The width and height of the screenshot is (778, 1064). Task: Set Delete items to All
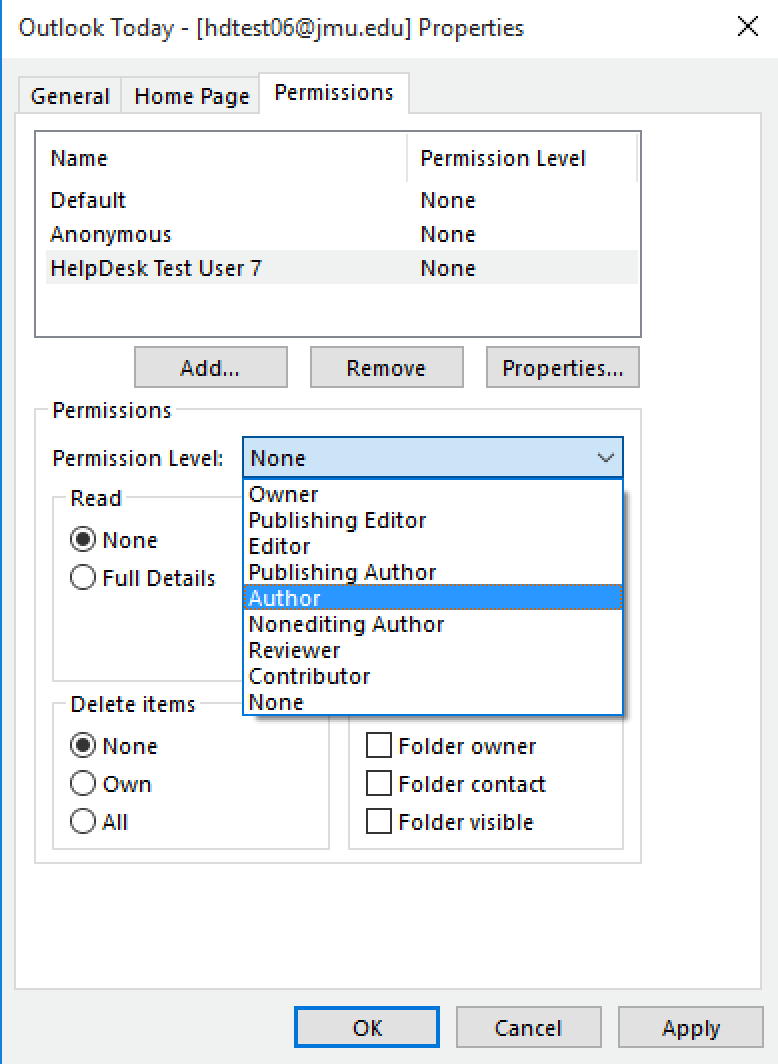point(84,822)
